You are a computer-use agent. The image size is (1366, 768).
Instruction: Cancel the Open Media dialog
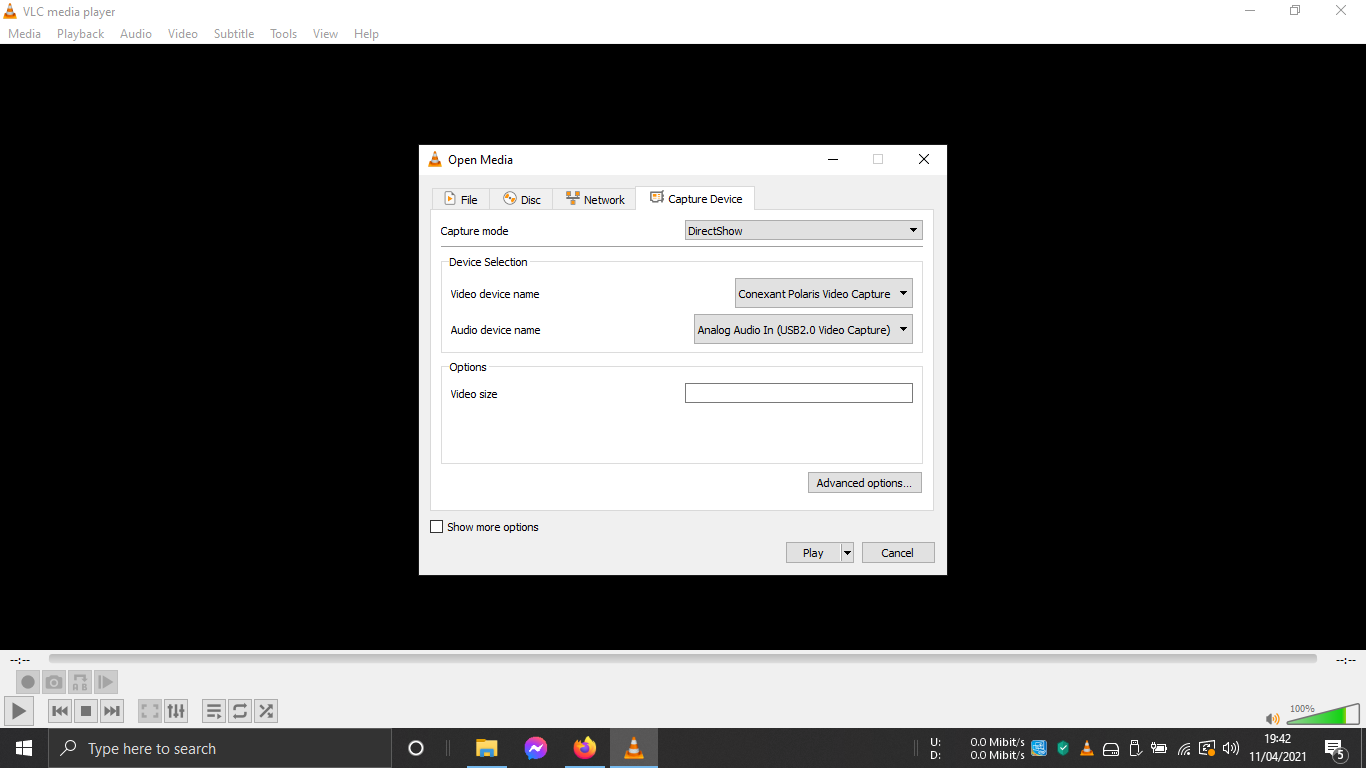click(897, 552)
